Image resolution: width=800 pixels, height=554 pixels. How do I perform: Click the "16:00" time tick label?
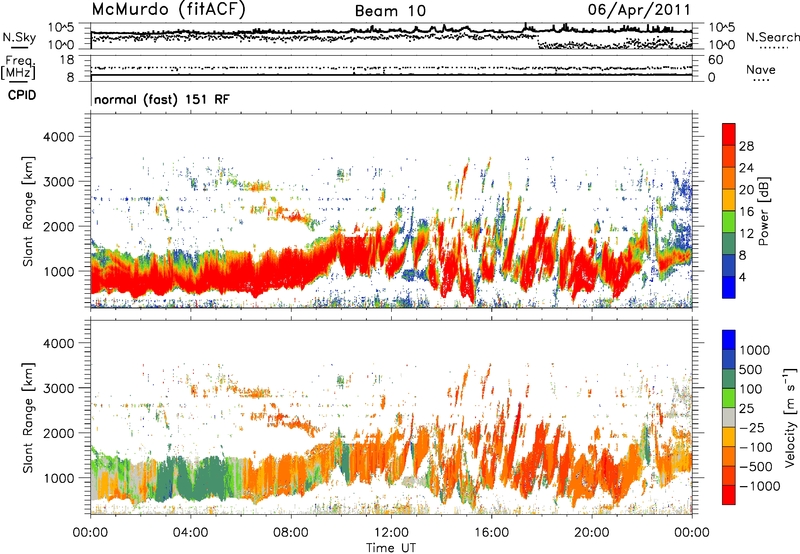pyautogui.click(x=491, y=533)
